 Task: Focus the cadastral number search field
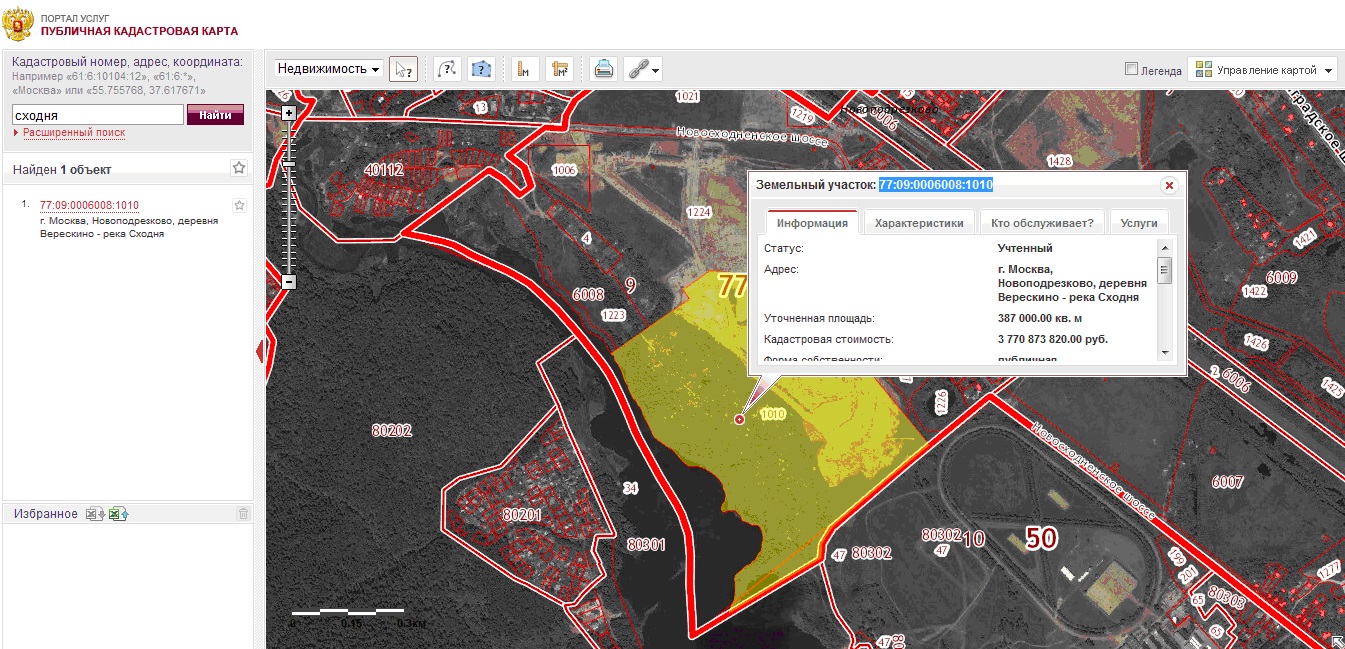pyautogui.click(x=98, y=115)
